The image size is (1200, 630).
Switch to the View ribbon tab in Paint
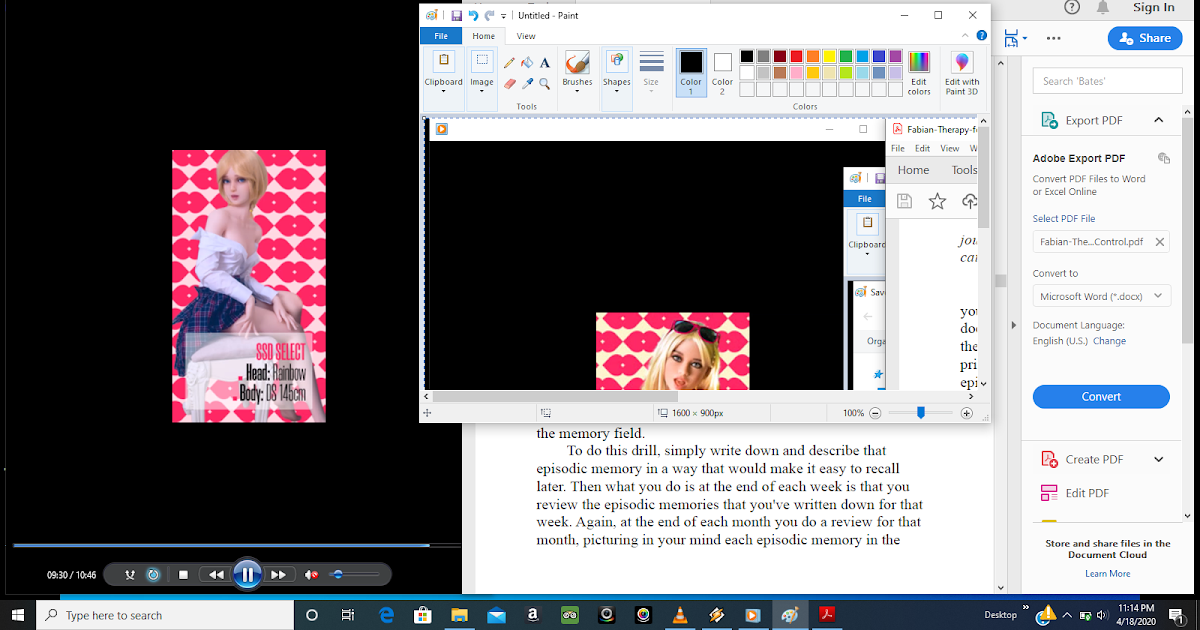point(526,36)
